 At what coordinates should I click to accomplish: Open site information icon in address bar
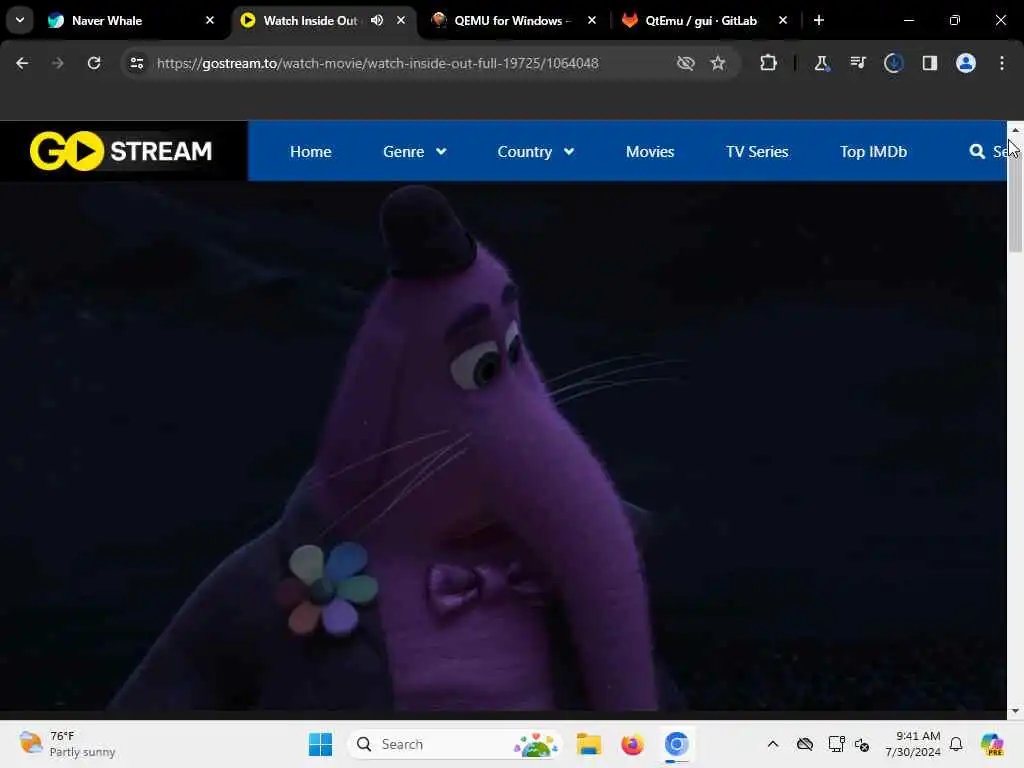(136, 63)
